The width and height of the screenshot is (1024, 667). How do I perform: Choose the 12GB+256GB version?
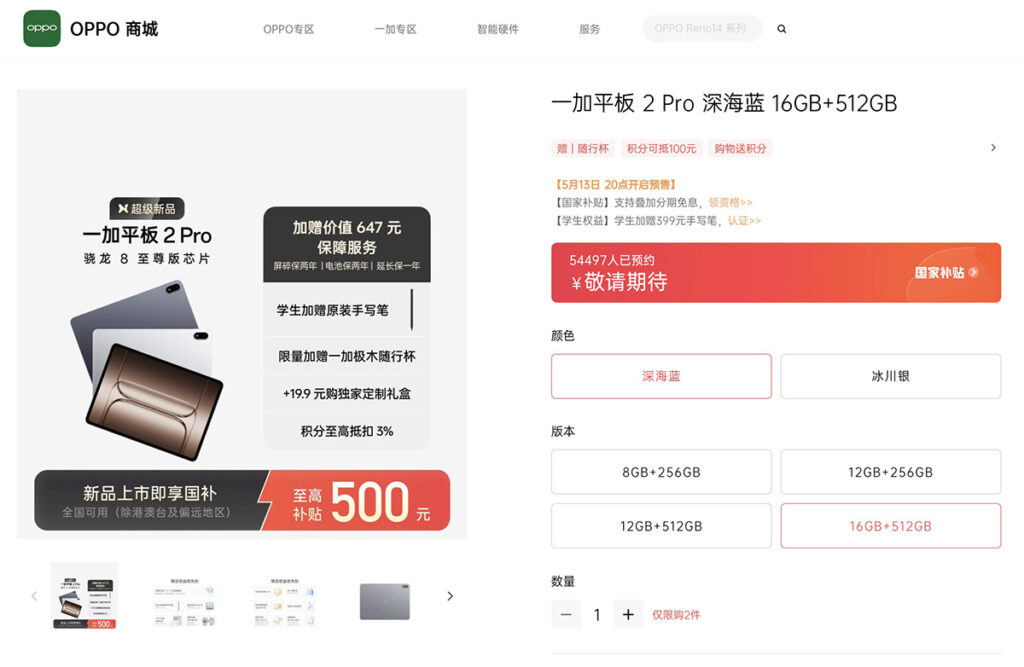click(x=891, y=472)
